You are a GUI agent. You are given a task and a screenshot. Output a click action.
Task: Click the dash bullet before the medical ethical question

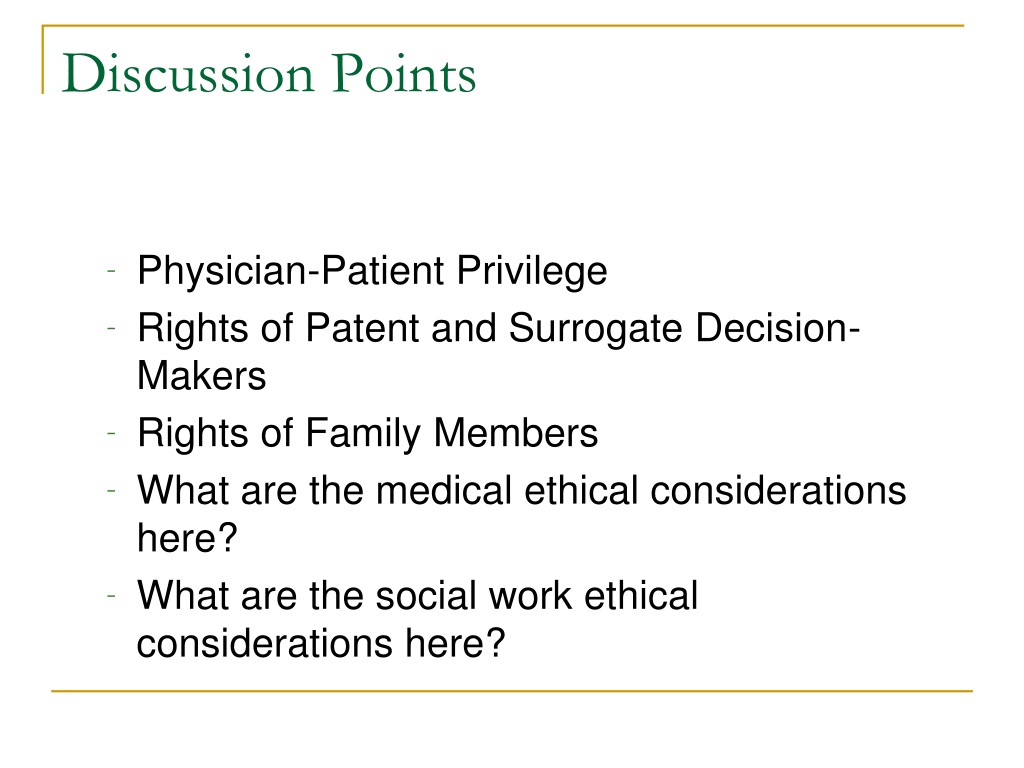[111, 489]
